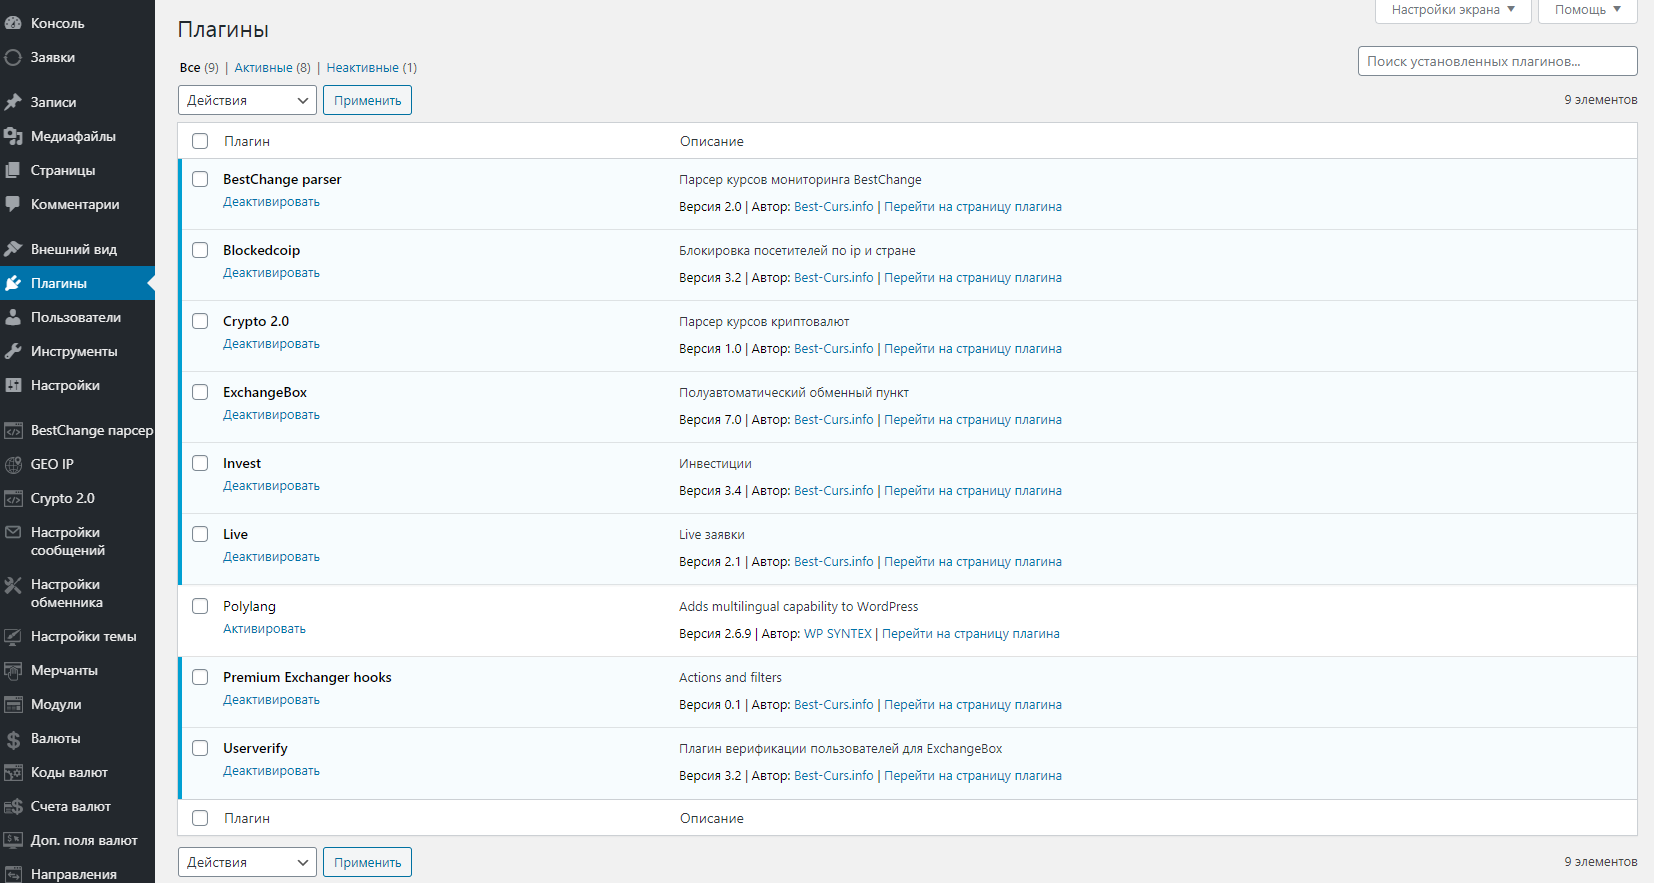This screenshot has height=883, width=1654.
Task: Open Медиафайлы via its media icon
Action: click(13, 136)
